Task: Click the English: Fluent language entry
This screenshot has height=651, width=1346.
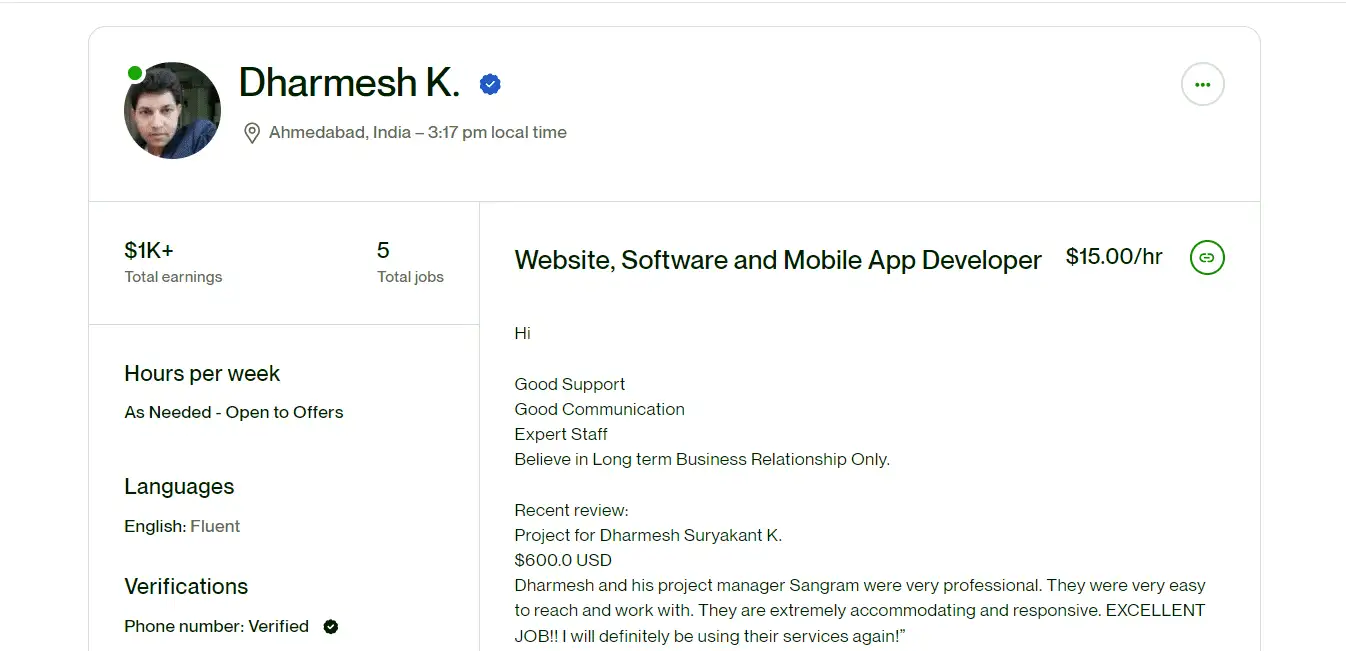Action: (x=182, y=527)
